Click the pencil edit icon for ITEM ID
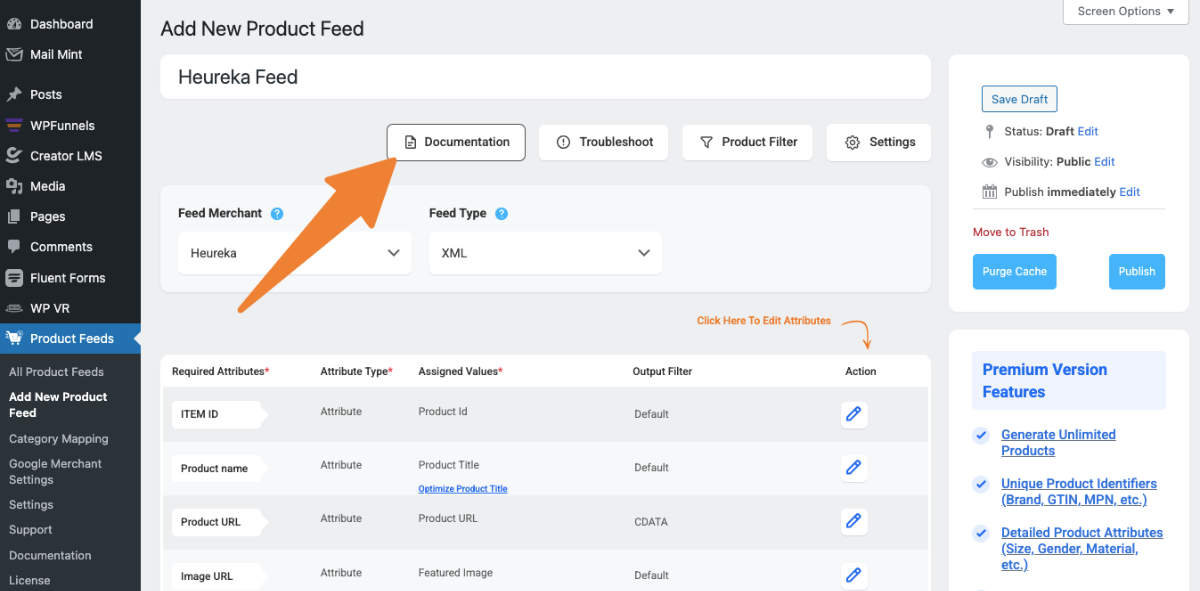 (x=853, y=414)
